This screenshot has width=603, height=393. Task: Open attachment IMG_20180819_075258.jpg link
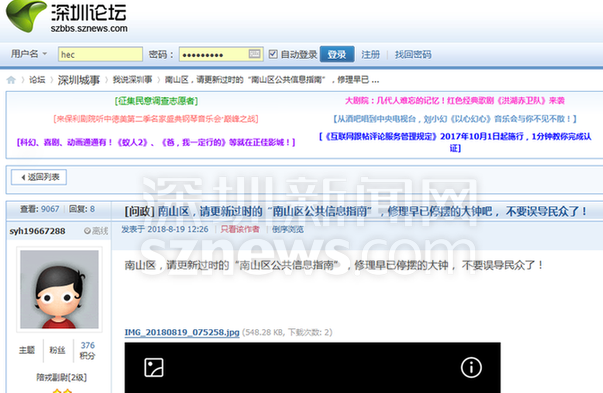[182, 333]
